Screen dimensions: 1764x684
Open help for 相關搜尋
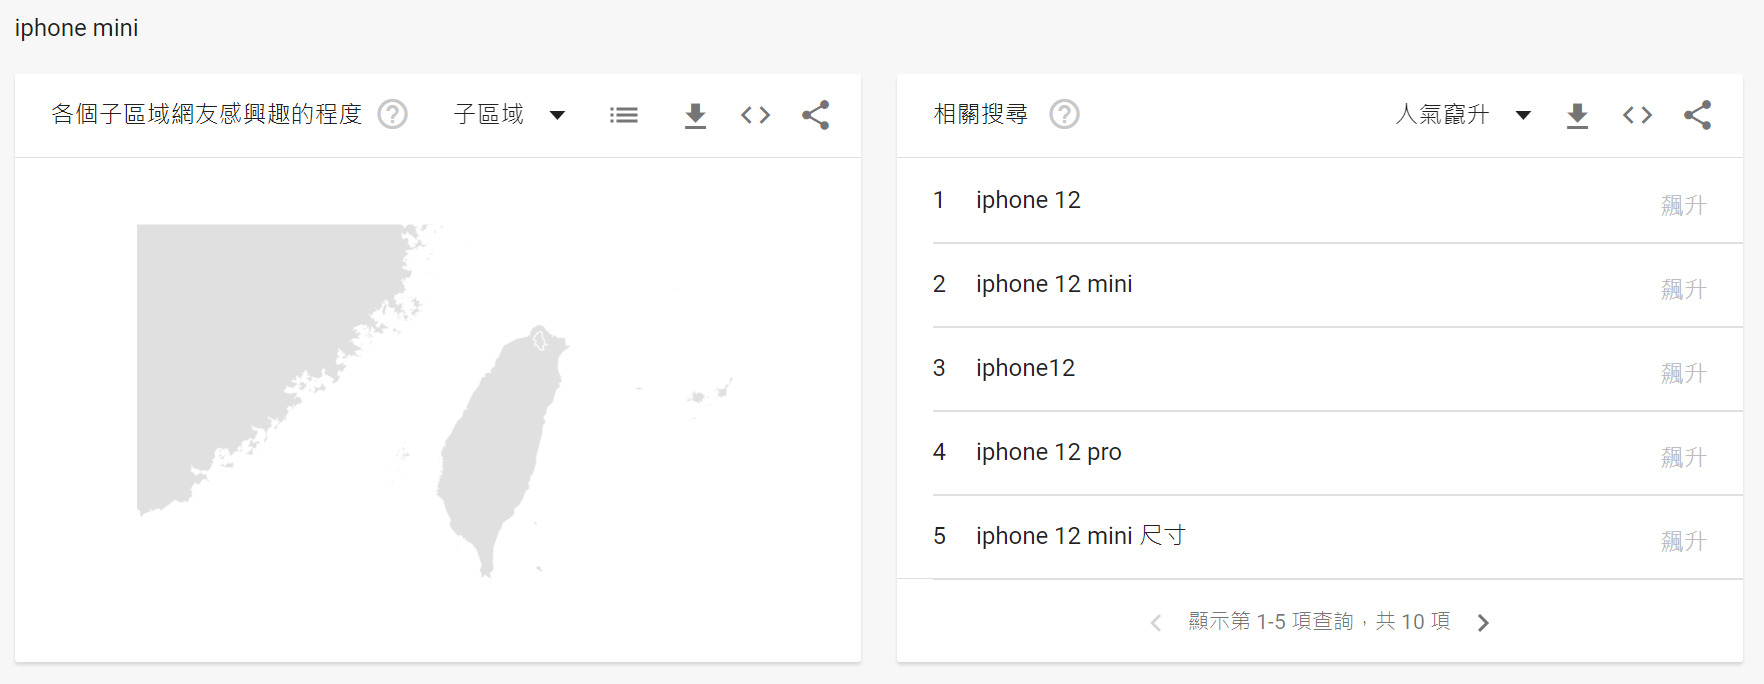pos(1064,115)
